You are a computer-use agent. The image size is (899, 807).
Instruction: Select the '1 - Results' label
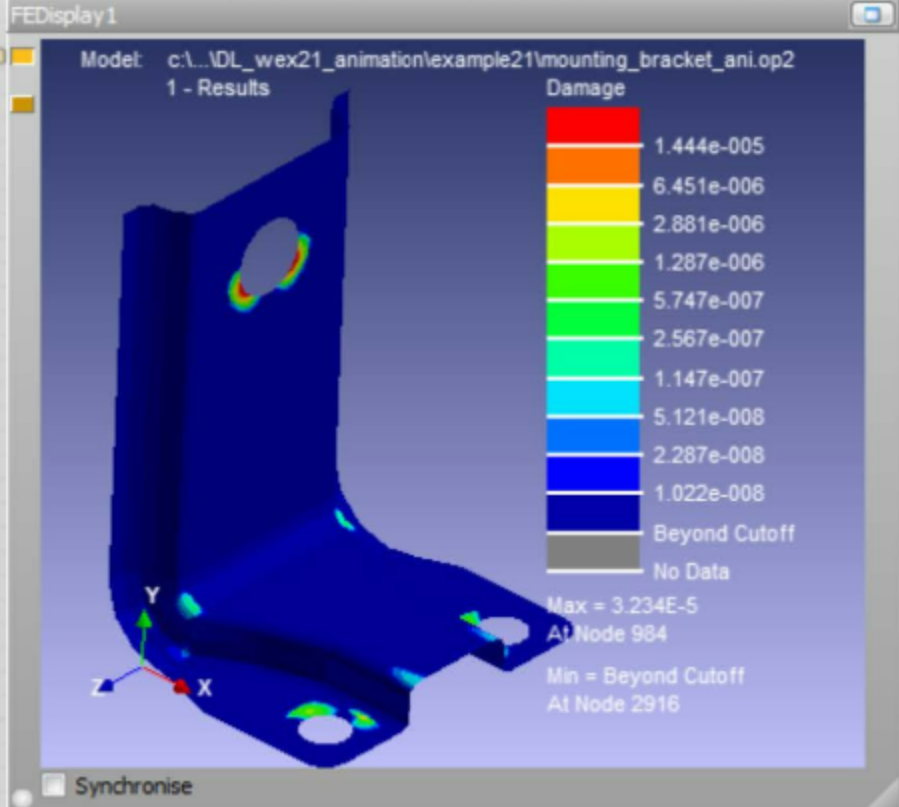tap(217, 88)
